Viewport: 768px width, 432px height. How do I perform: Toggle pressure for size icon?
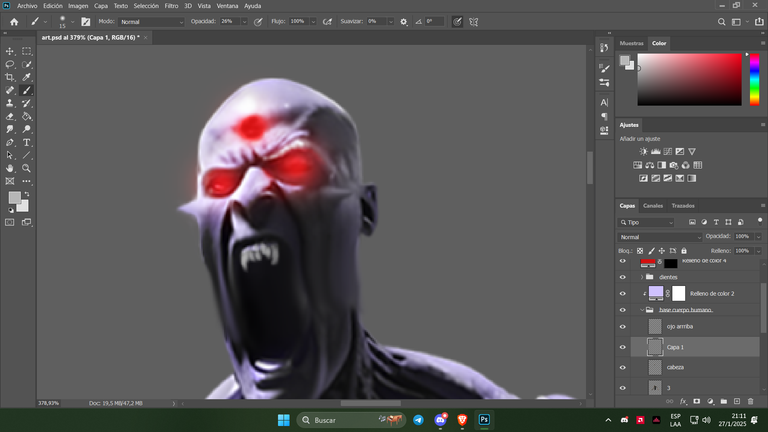click(x=457, y=22)
